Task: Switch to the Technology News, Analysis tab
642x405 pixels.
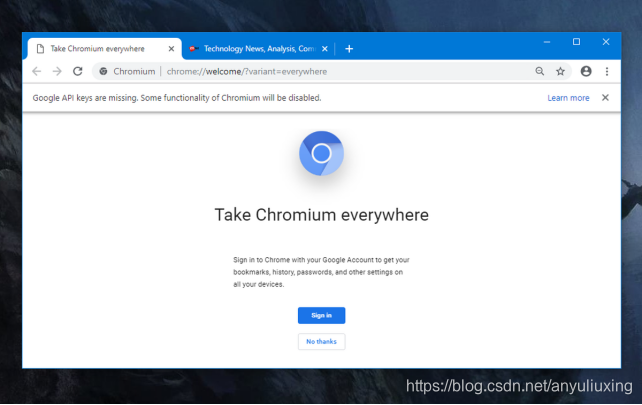Action: point(258,49)
